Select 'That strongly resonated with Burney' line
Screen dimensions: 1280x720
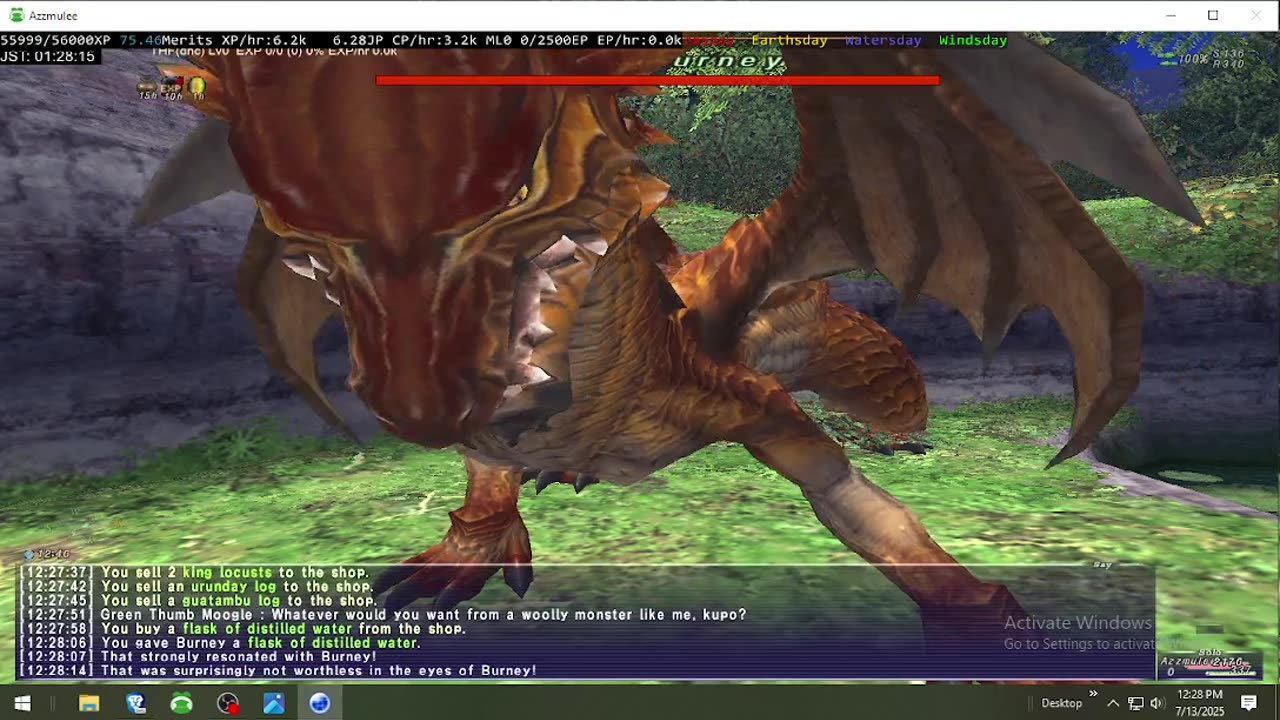click(199, 657)
